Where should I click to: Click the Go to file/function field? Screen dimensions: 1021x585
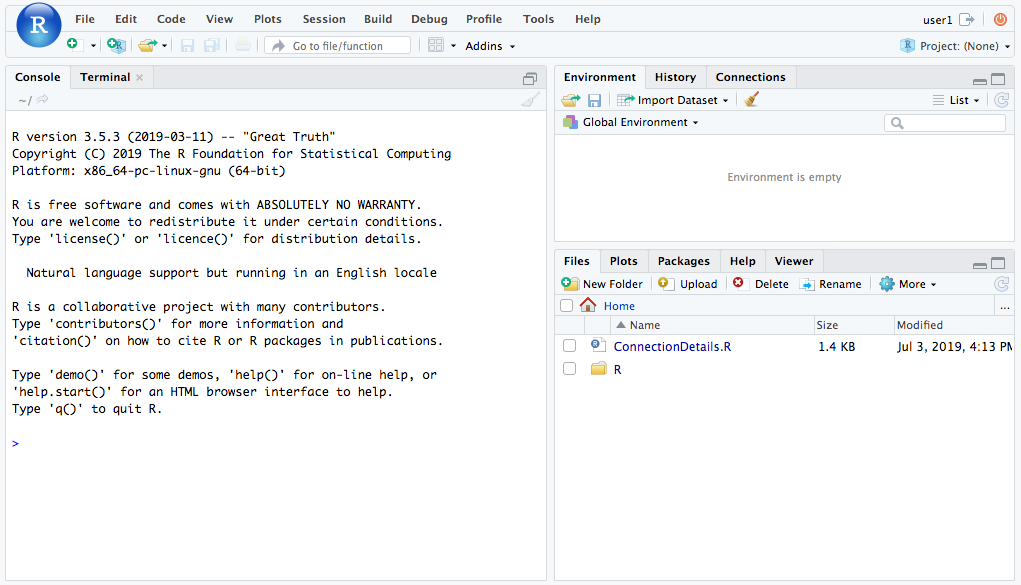(x=338, y=46)
